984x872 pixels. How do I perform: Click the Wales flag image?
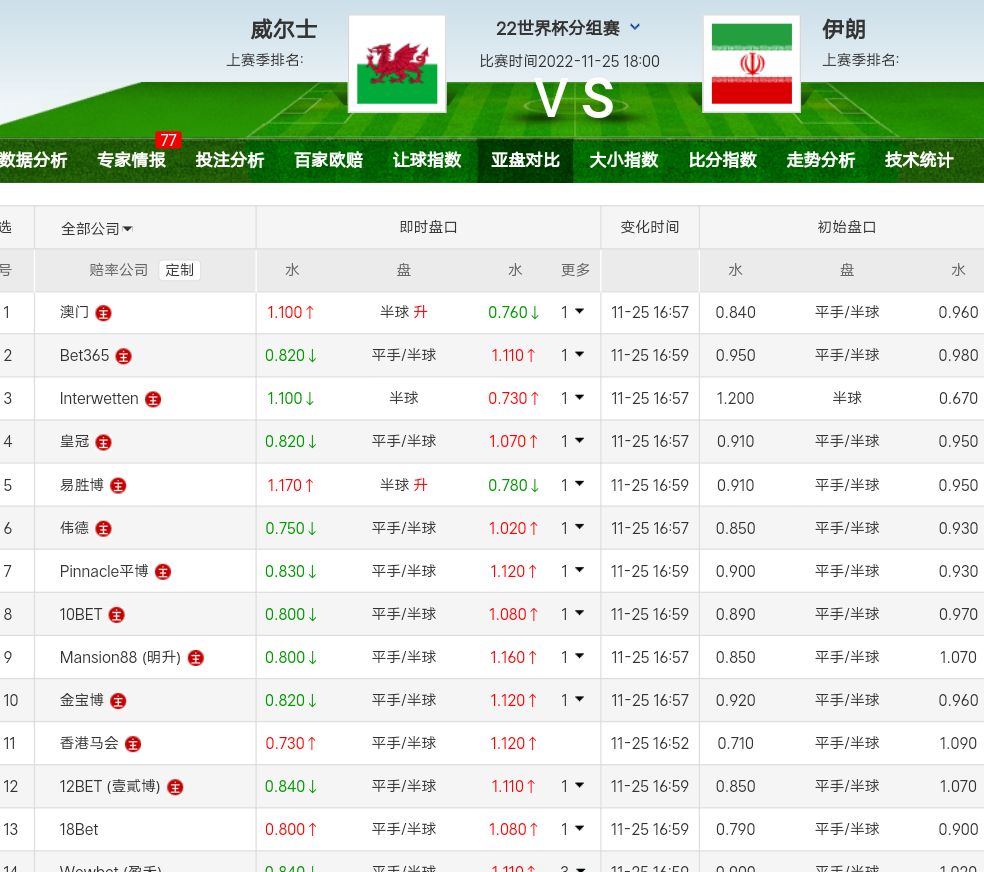coord(397,64)
